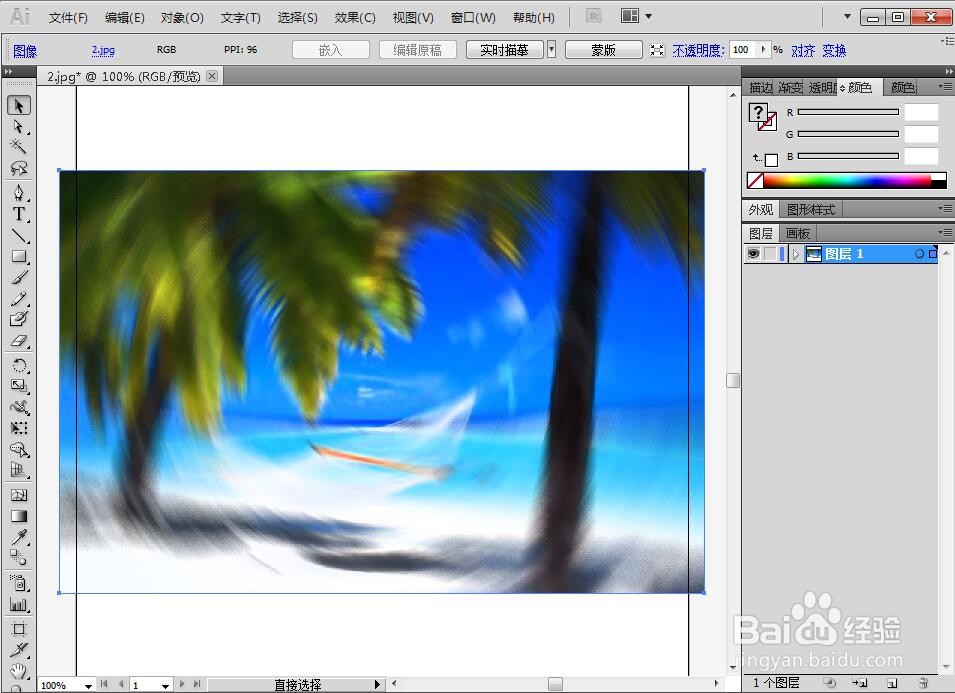Screen dimensions: 955x693
Task: Select the Column Graph tool
Action: coord(19,604)
